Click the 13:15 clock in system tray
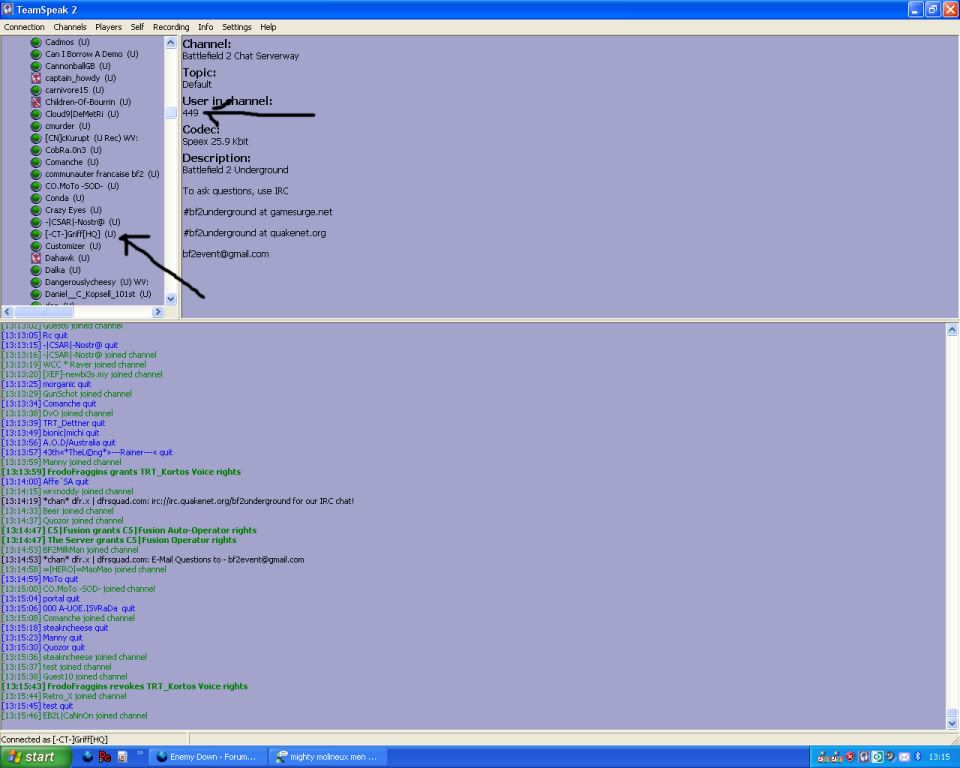Screen dimensions: 960x768 (x=939, y=757)
